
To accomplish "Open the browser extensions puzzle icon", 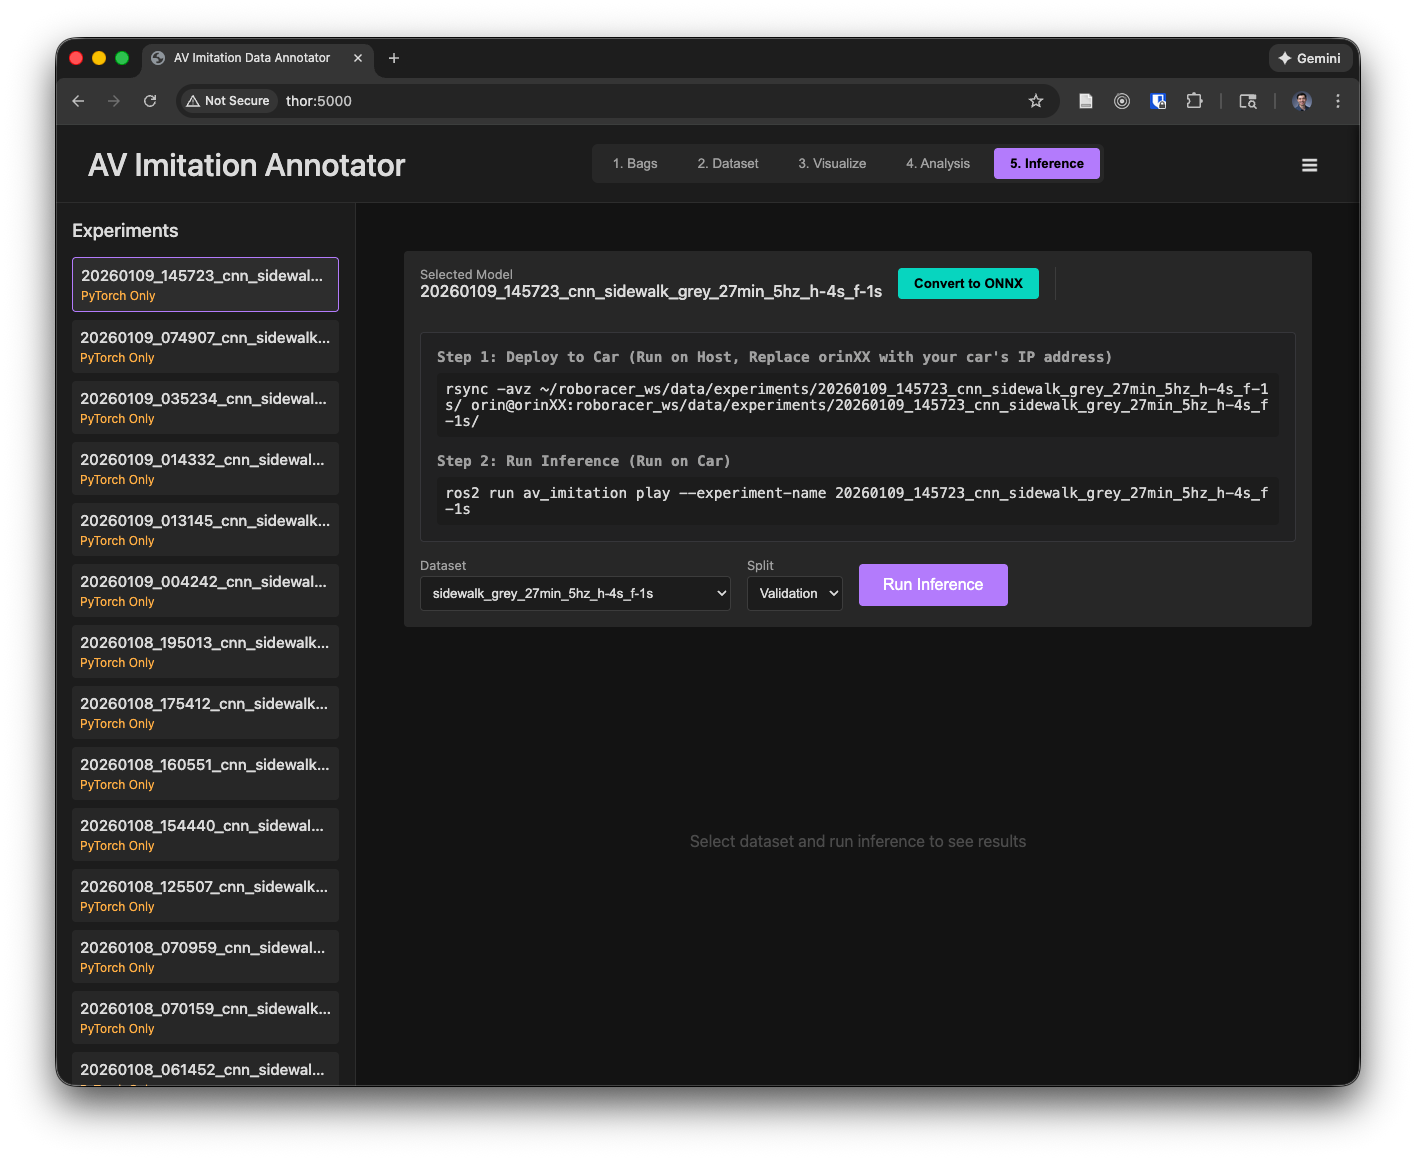I will (x=1194, y=101).
